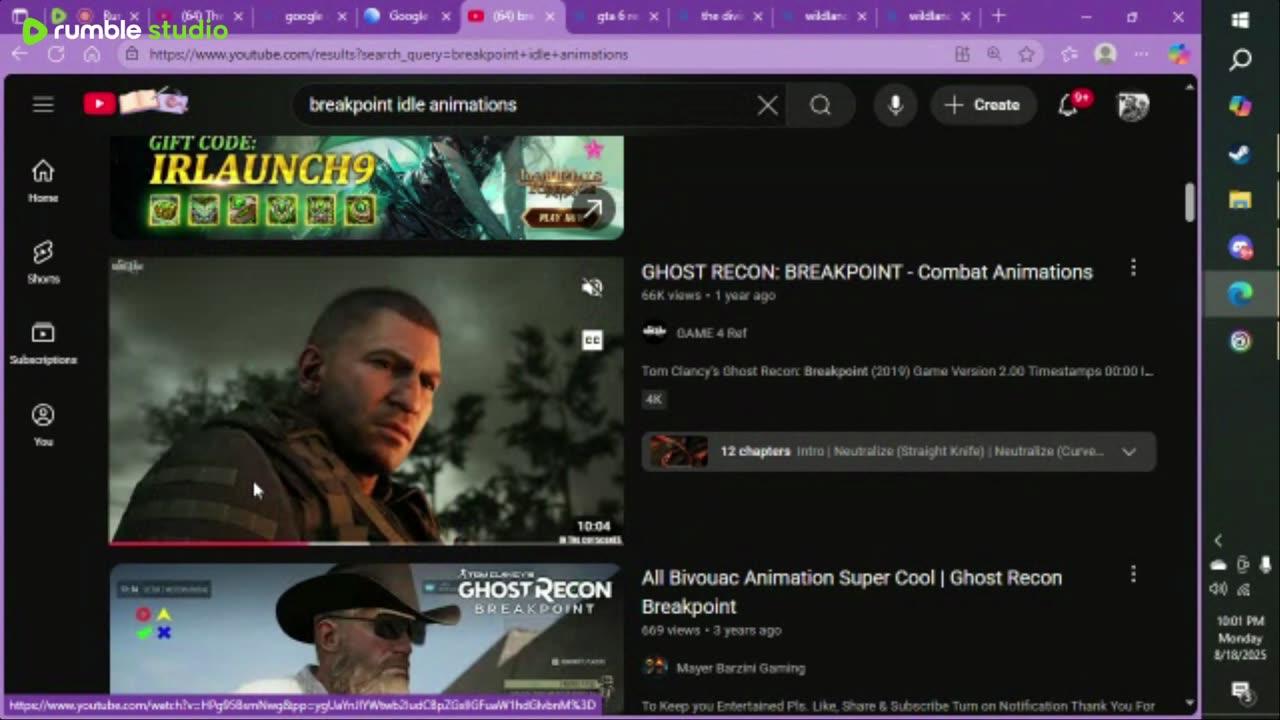Screen dimensions: 1280x720
Task: Switch to the gta 6 tab
Action: coord(617,16)
